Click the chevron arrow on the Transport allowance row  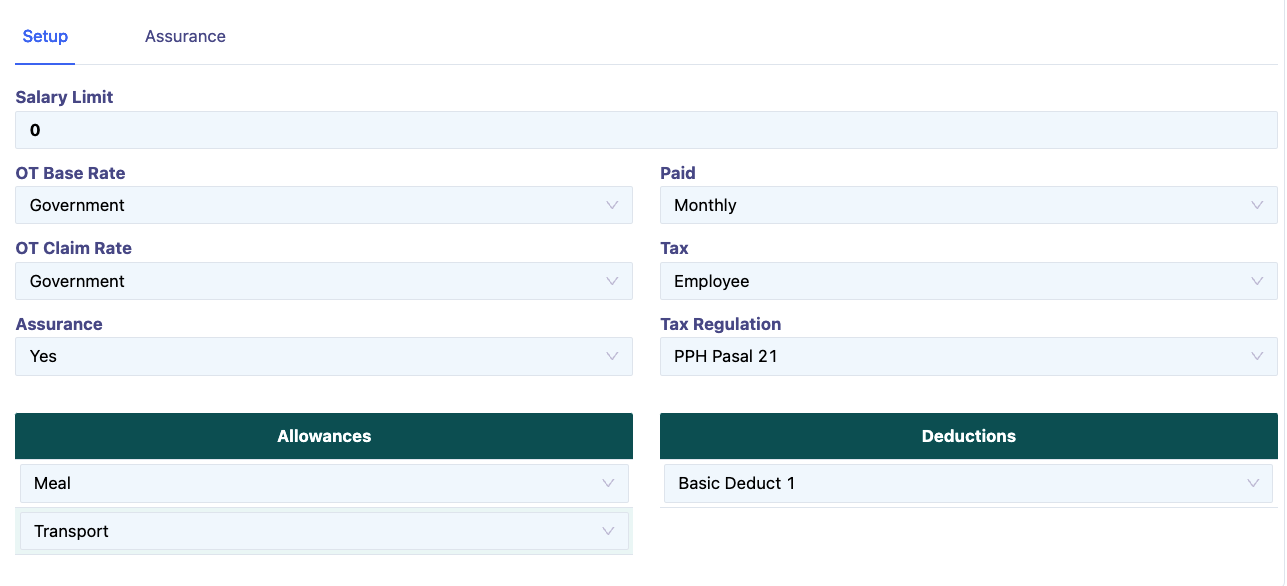pos(608,531)
